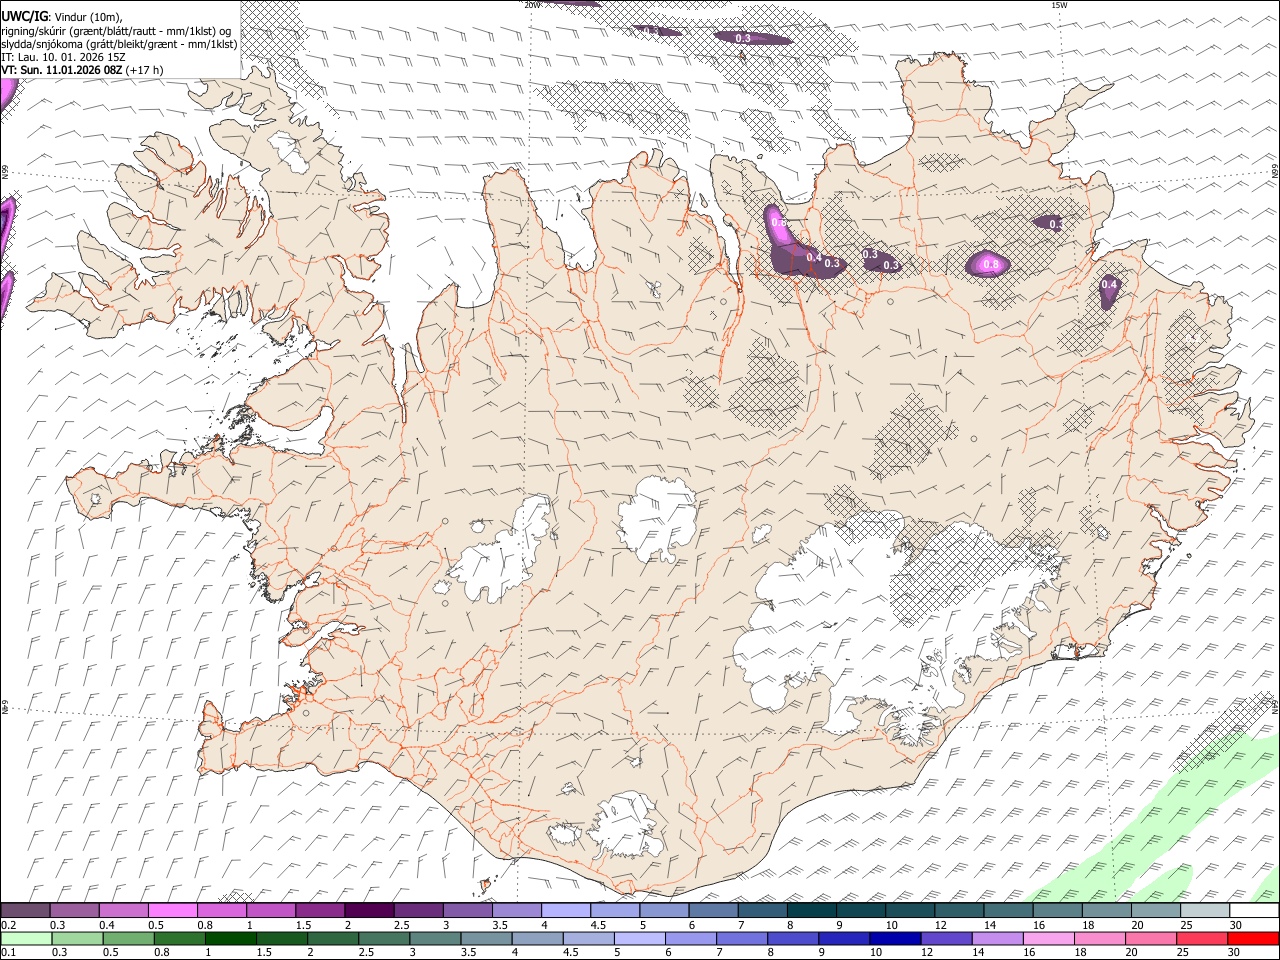Click the UWC/IG title in the header

click(23, 16)
